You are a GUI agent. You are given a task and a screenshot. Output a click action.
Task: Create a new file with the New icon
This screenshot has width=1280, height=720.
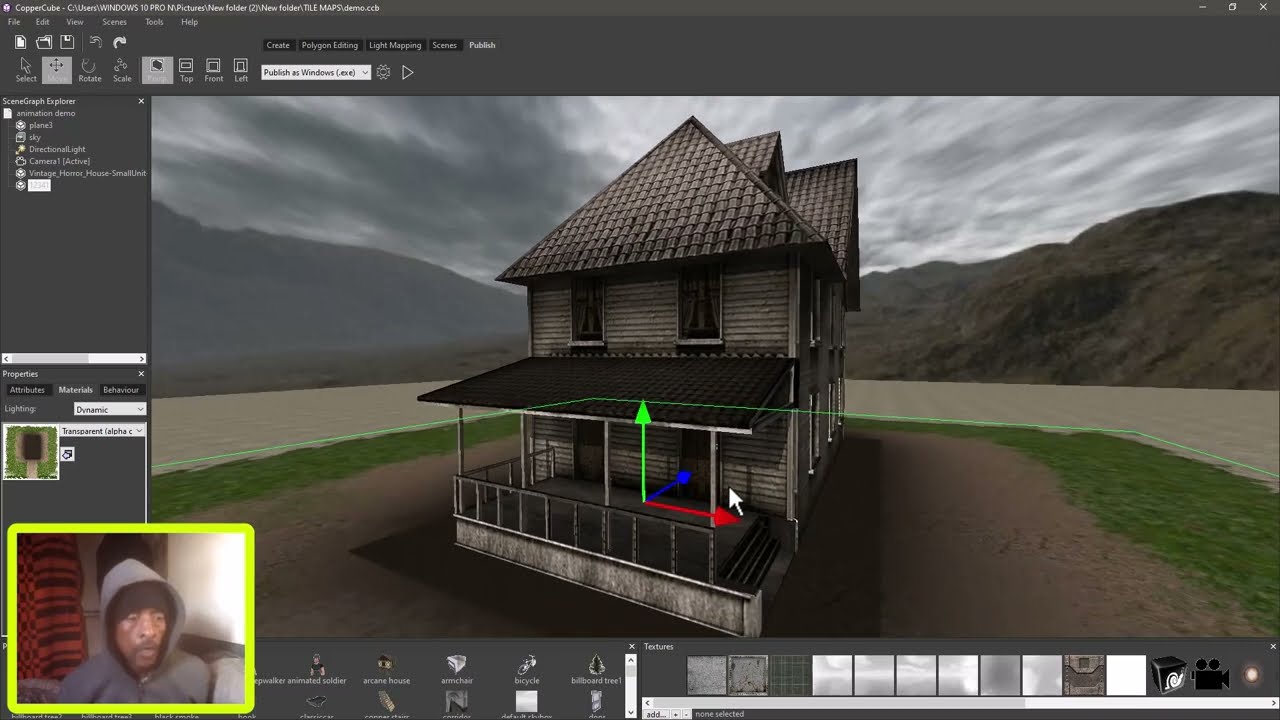[x=20, y=42]
